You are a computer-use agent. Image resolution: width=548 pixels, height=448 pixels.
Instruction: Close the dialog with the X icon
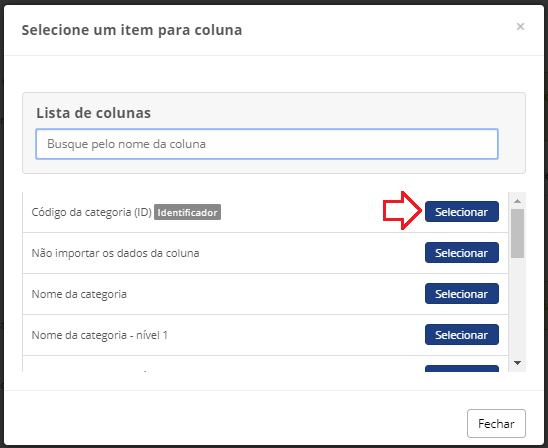click(x=520, y=27)
